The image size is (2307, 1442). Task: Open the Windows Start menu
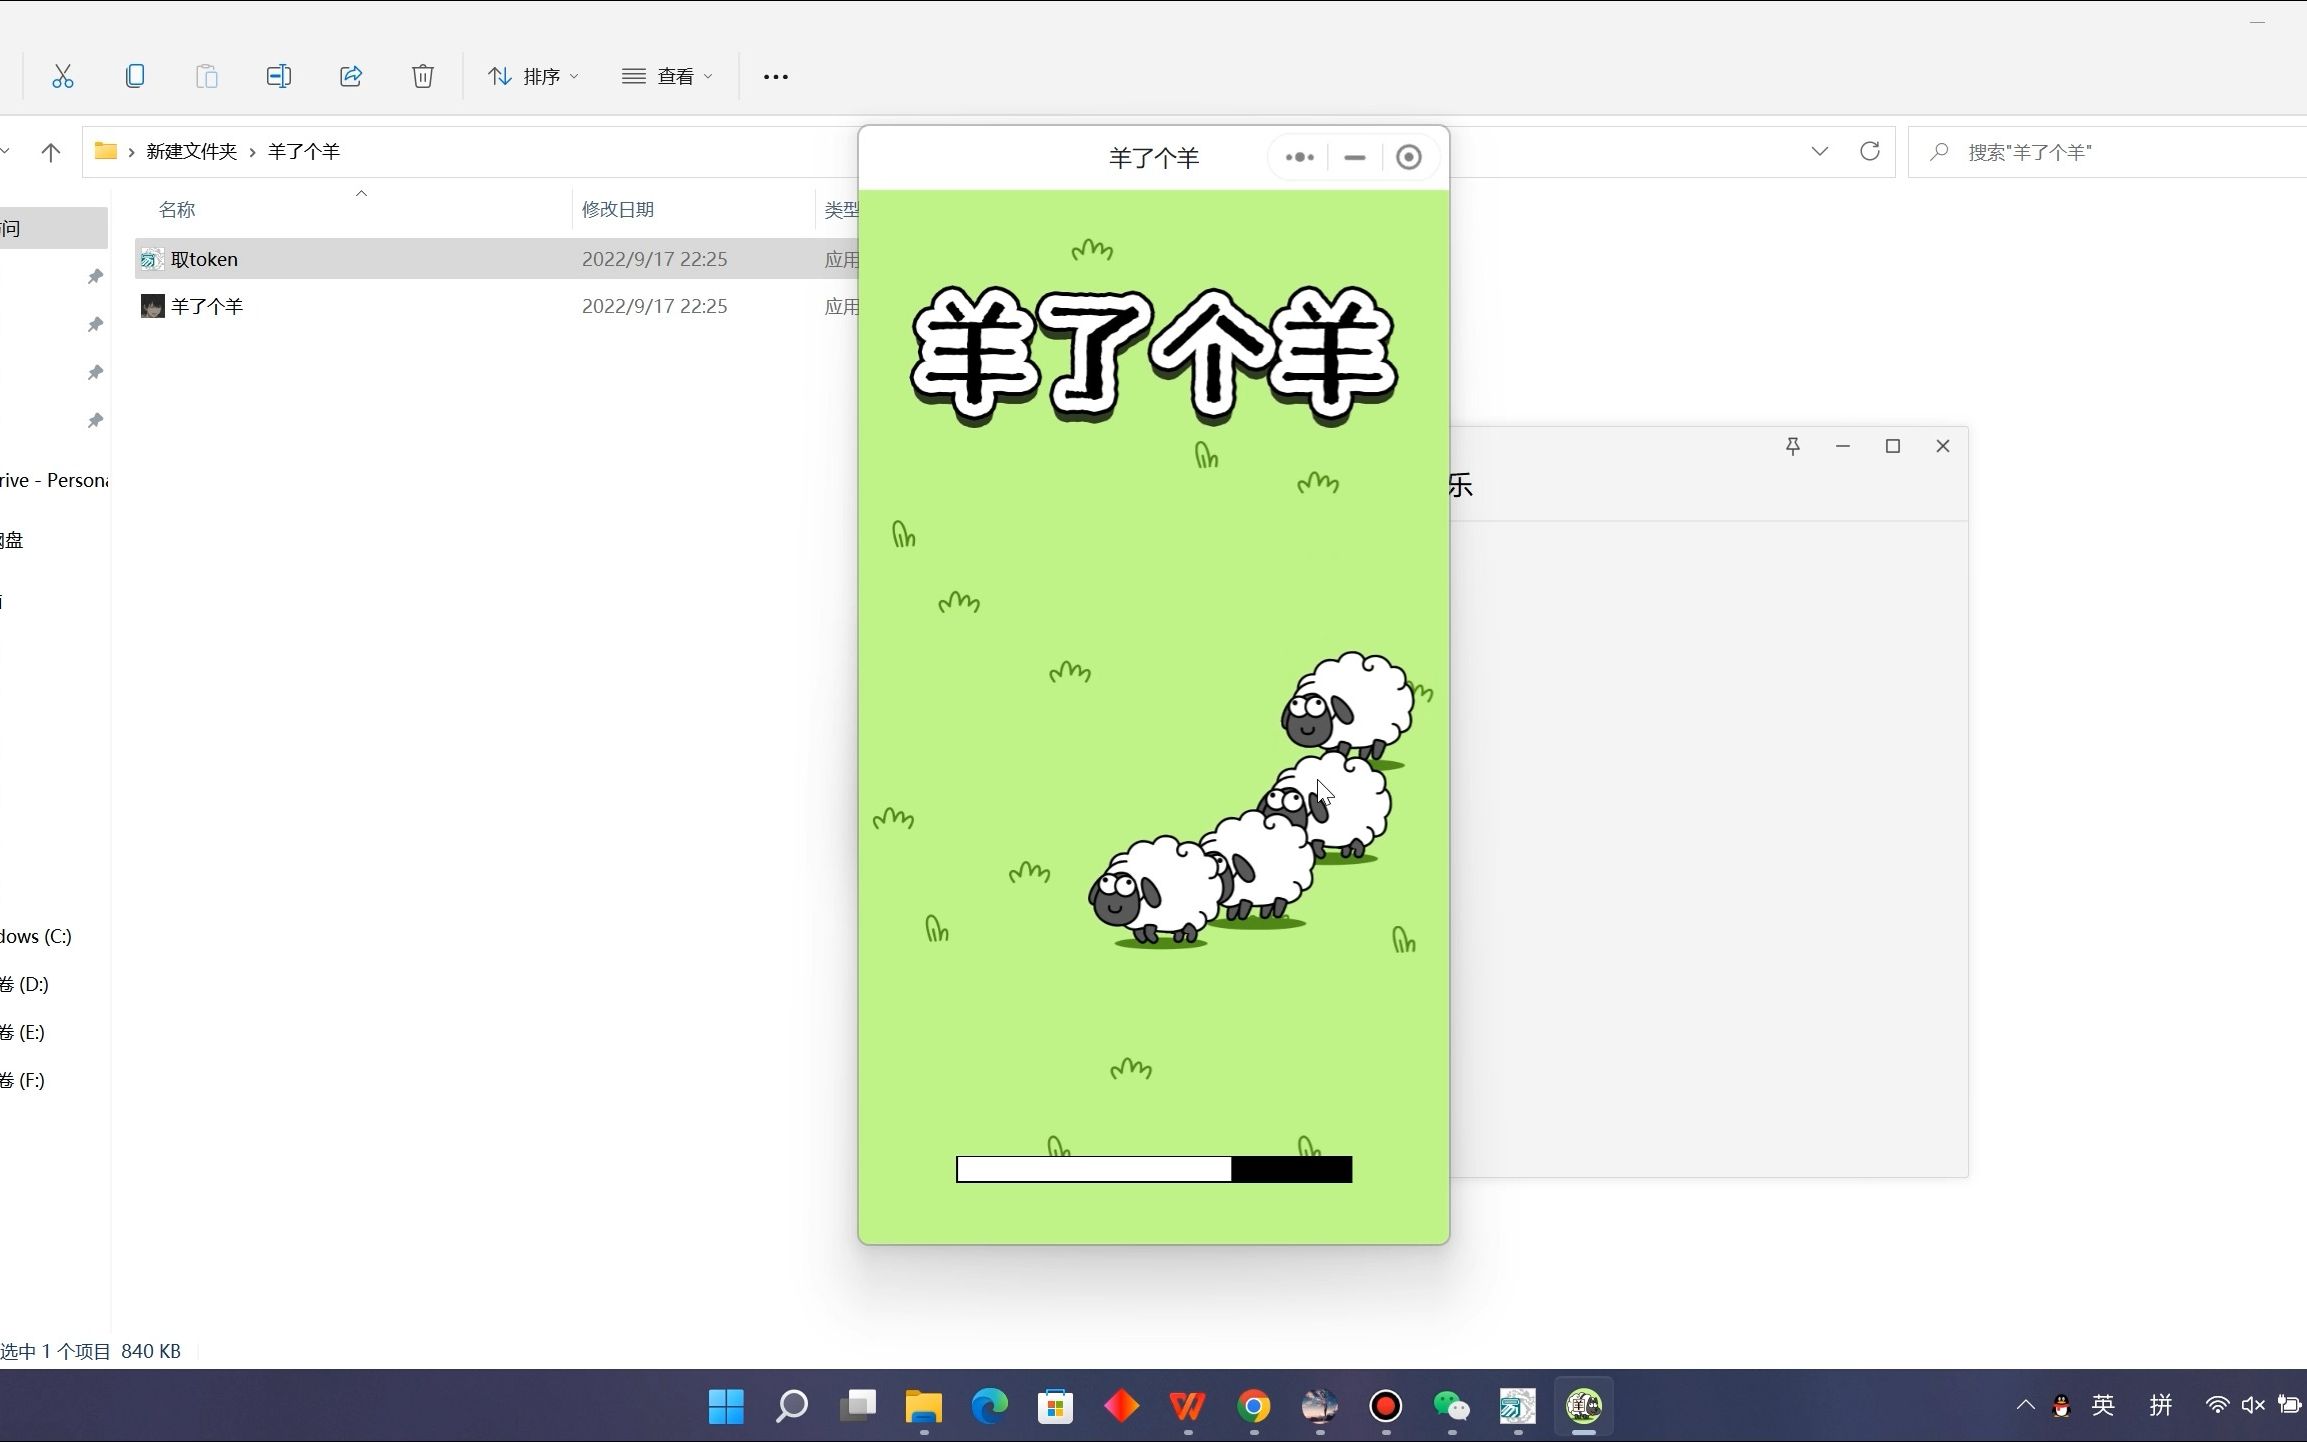726,1406
